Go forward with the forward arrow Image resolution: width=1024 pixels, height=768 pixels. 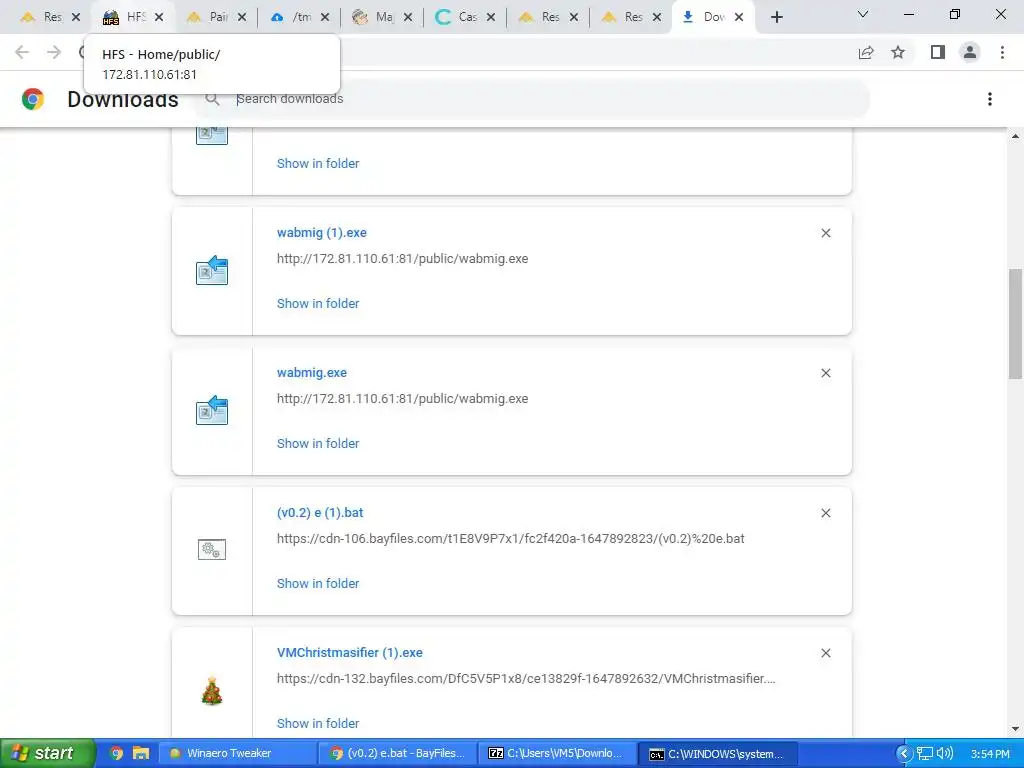[x=54, y=52]
